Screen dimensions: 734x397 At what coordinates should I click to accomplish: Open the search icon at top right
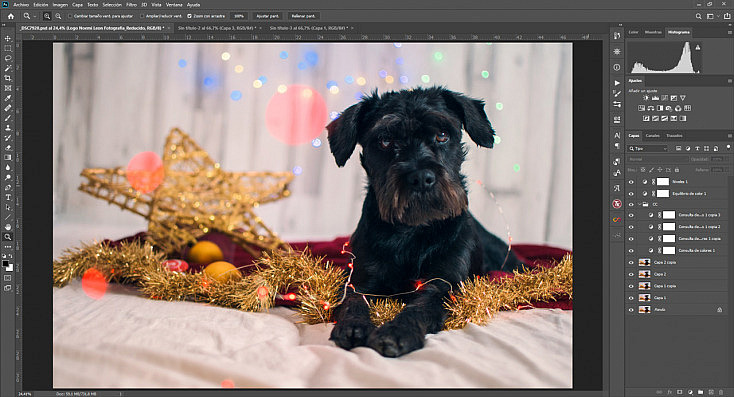[x=698, y=16]
